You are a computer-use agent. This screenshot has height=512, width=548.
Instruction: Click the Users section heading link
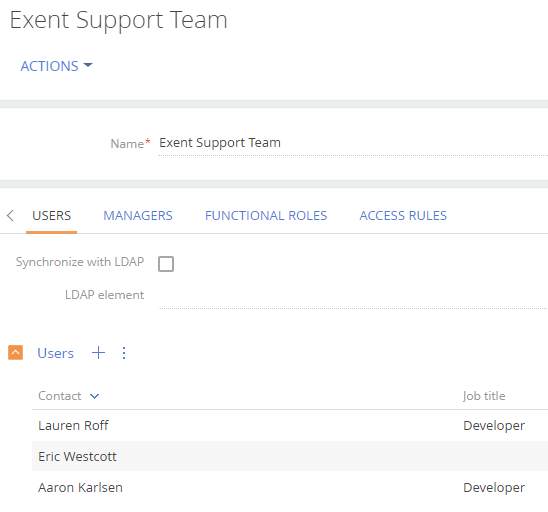56,353
